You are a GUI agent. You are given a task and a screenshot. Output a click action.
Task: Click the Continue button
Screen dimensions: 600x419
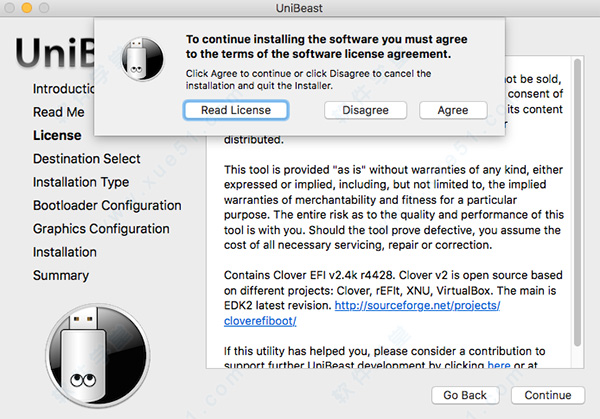tap(548, 395)
